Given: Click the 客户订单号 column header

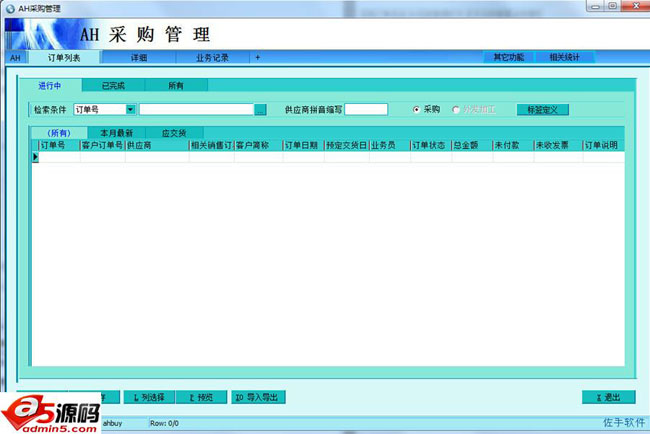Looking at the screenshot, I should [x=102, y=145].
